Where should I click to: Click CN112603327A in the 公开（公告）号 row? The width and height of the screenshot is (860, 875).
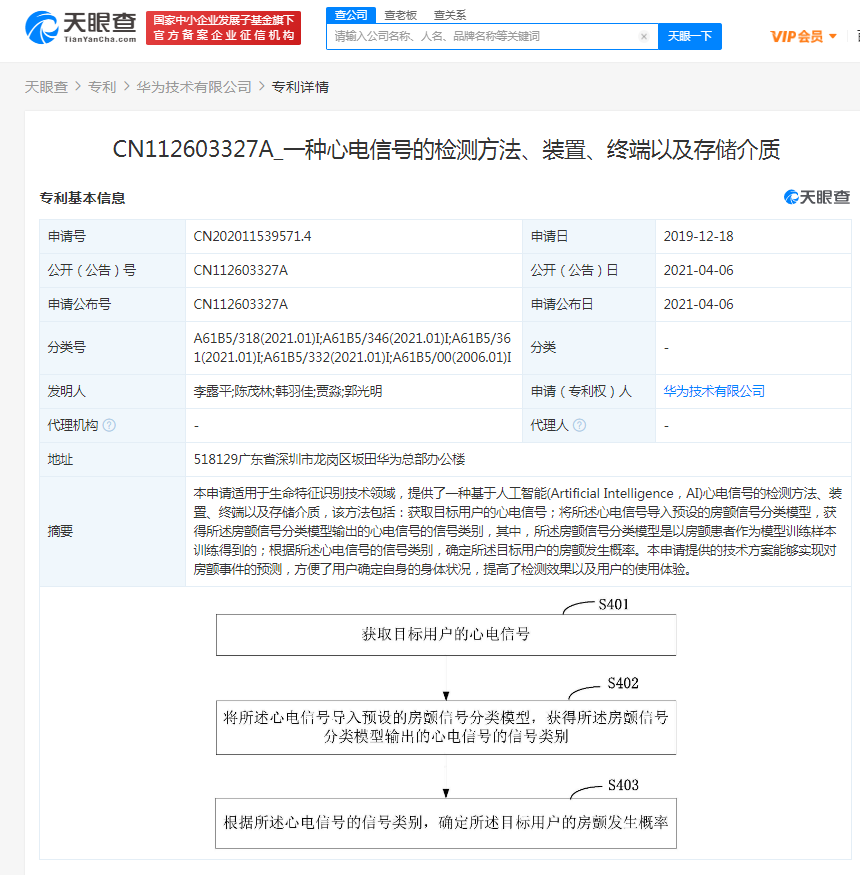241,270
